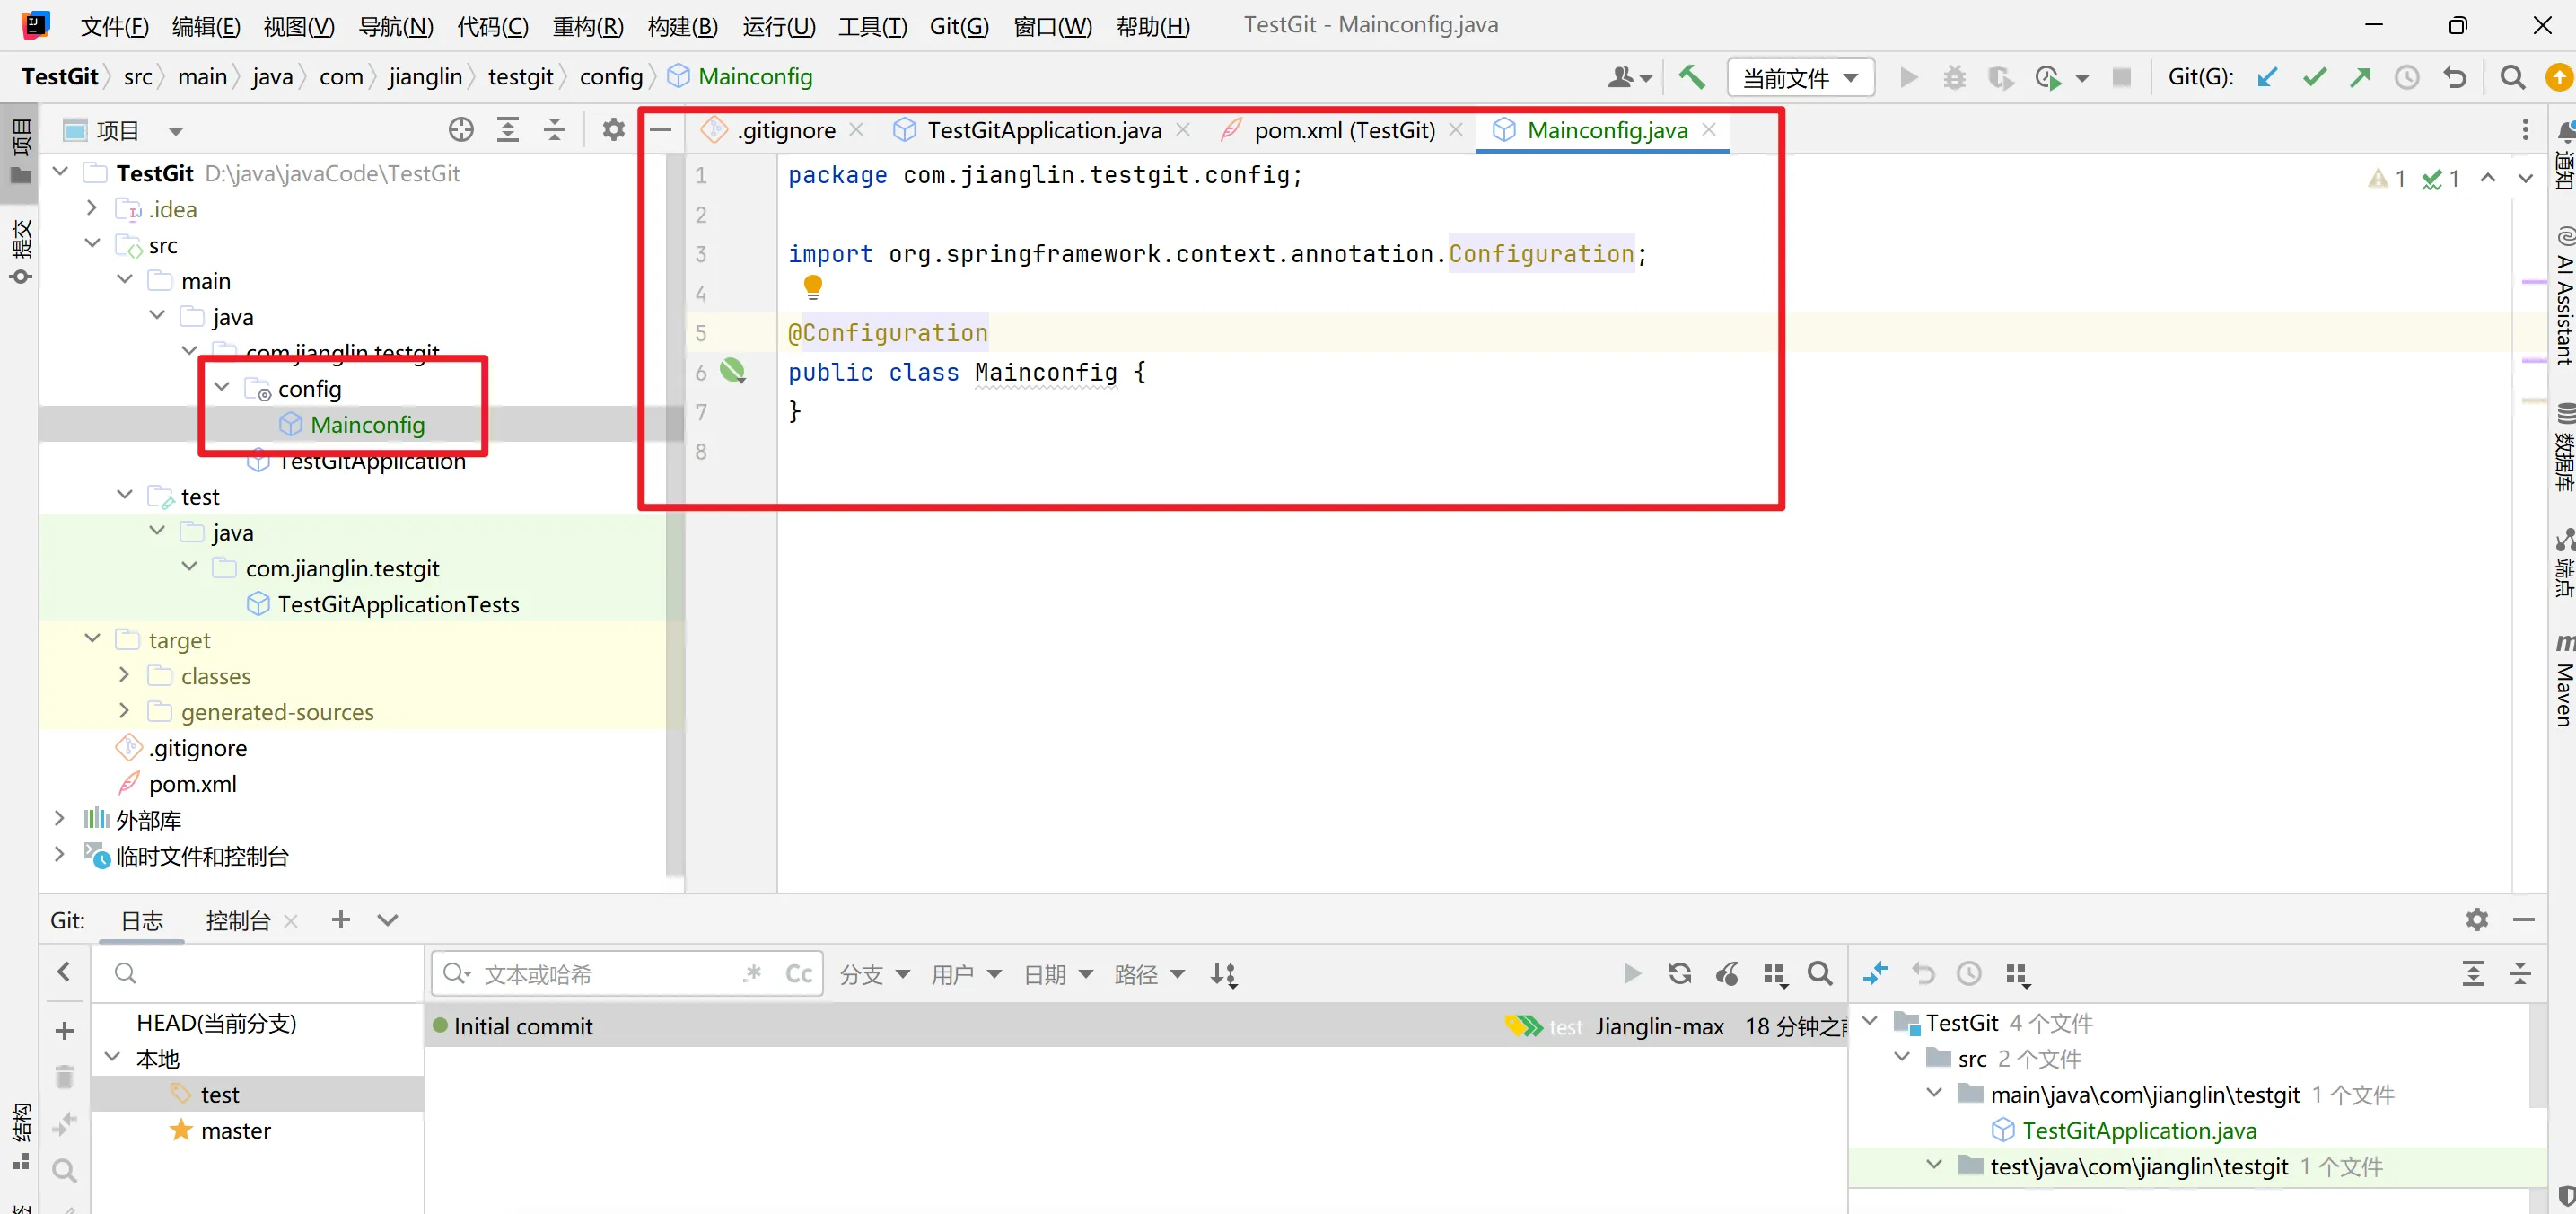Open the 分支 branch filter dropdown
This screenshot has width=2576, height=1214.
[x=873, y=974]
